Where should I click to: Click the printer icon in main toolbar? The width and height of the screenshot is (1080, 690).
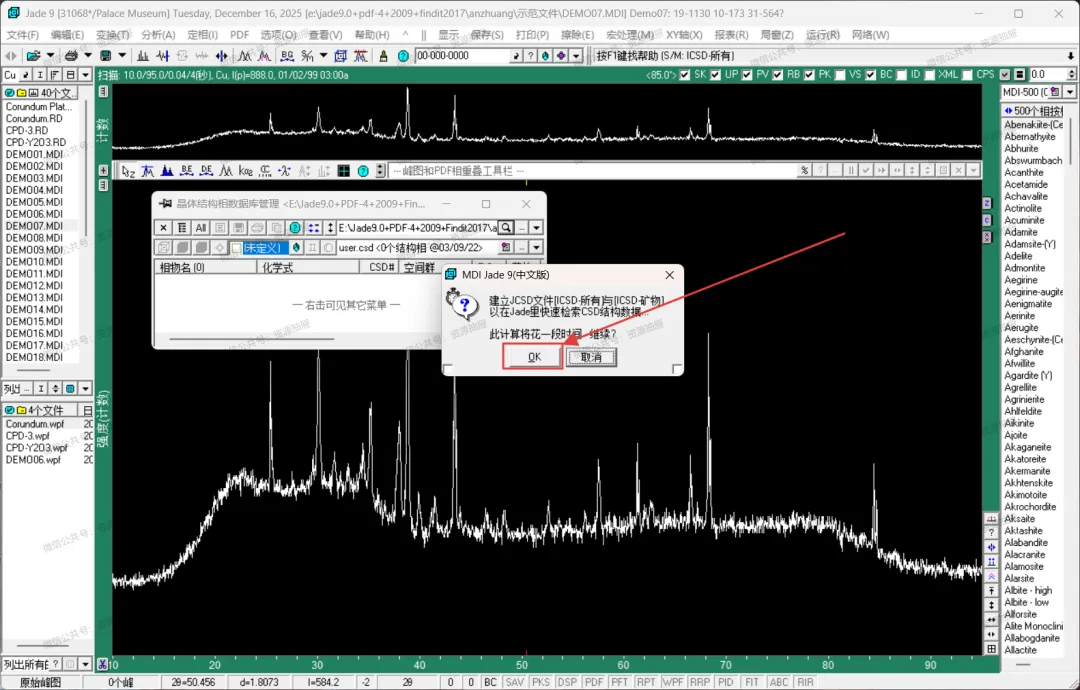71,56
